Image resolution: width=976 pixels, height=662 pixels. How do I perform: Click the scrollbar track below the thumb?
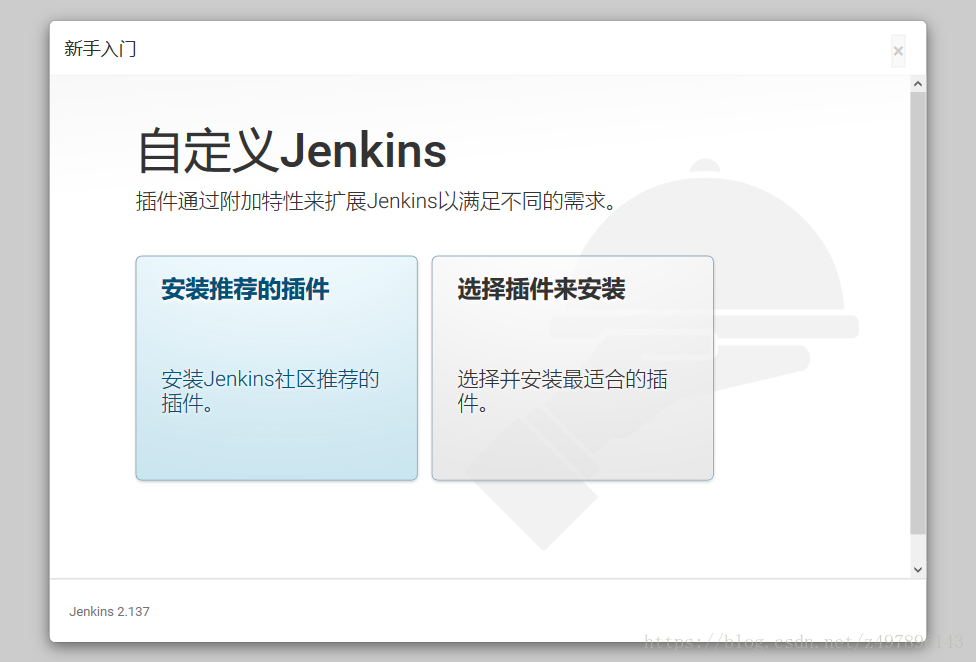[917, 547]
